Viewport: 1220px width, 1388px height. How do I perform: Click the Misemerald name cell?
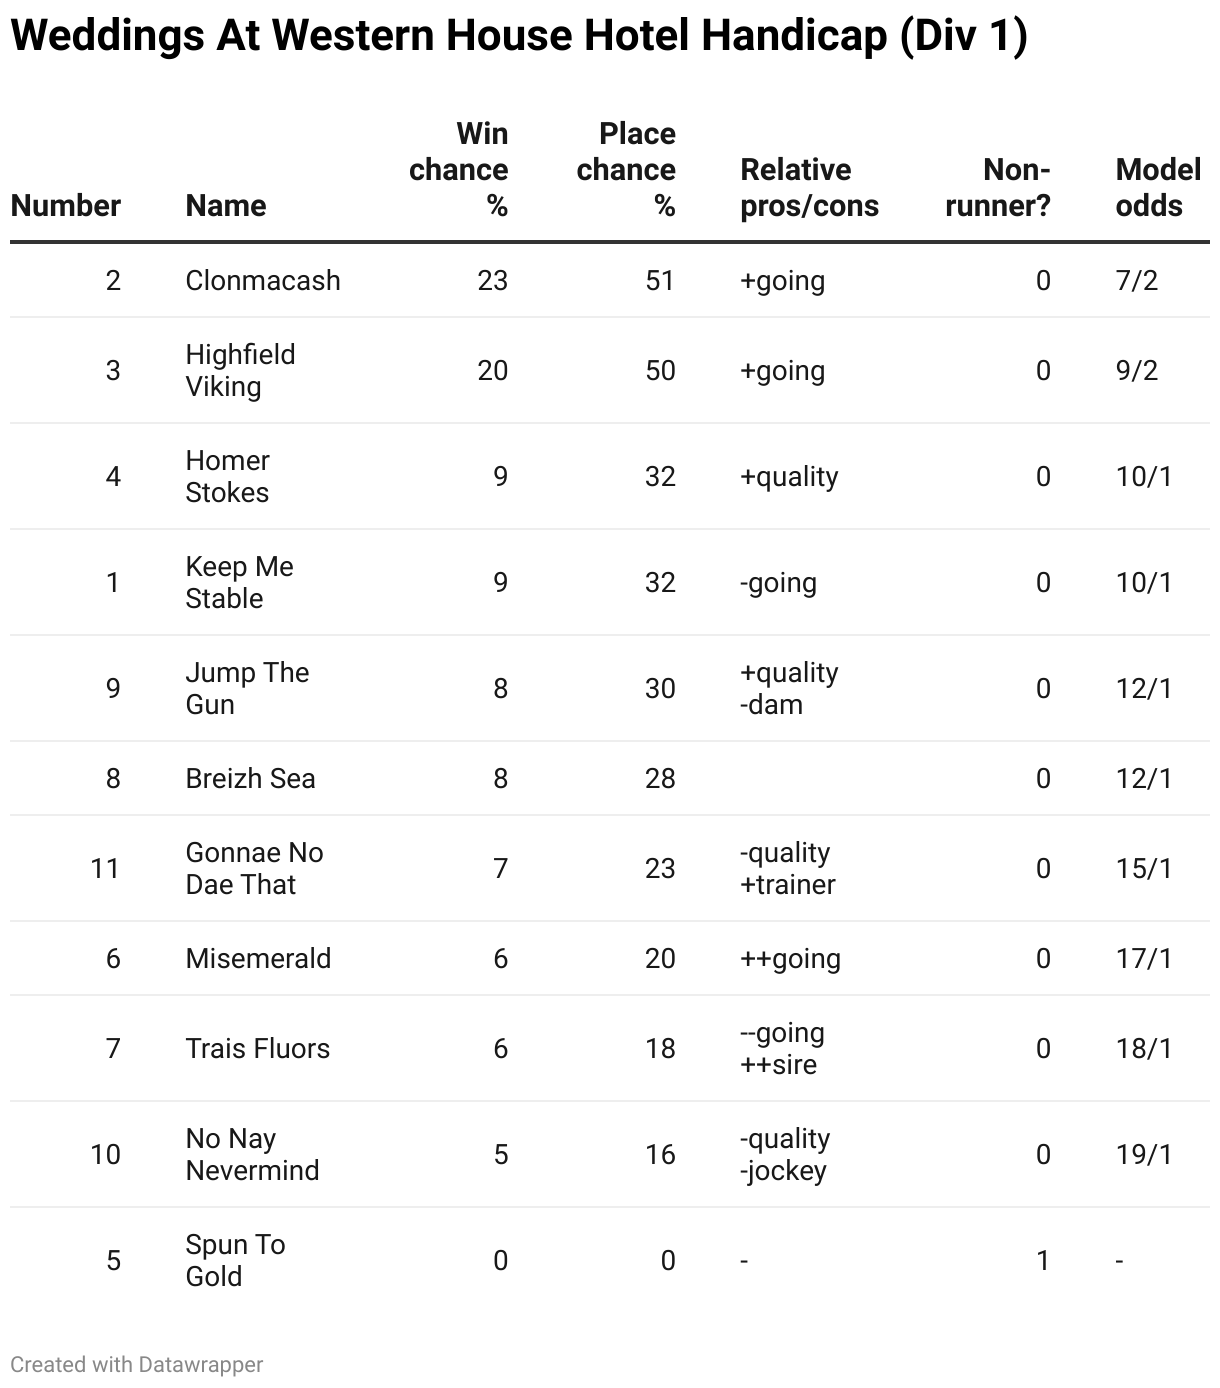258,958
